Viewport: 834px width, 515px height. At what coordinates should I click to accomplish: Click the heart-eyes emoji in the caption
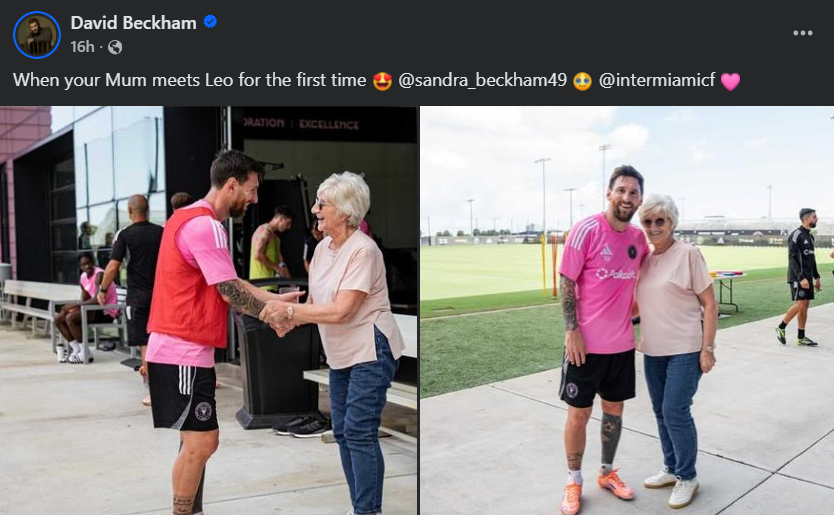(x=382, y=81)
